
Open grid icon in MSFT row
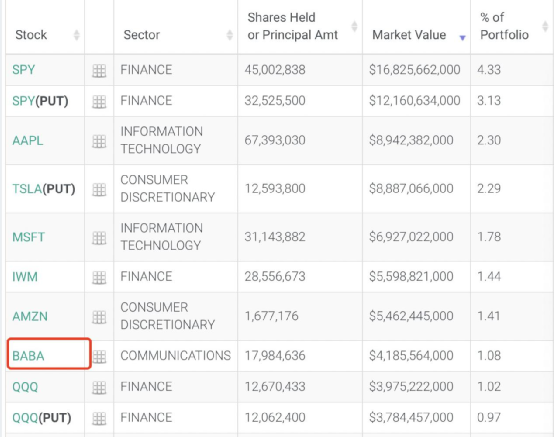[x=99, y=238]
